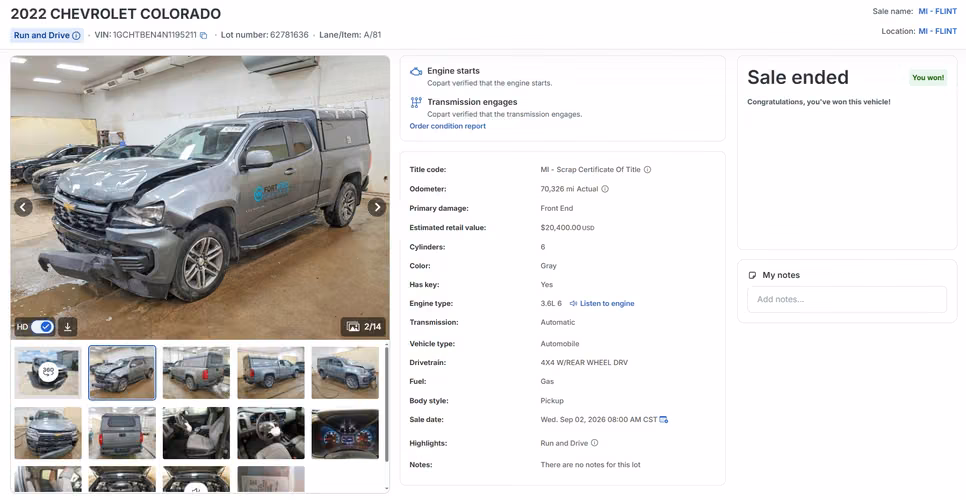This screenshot has height=500, width=966.
Task: Open the Location MI - FLINT link
Action: pos(938,31)
